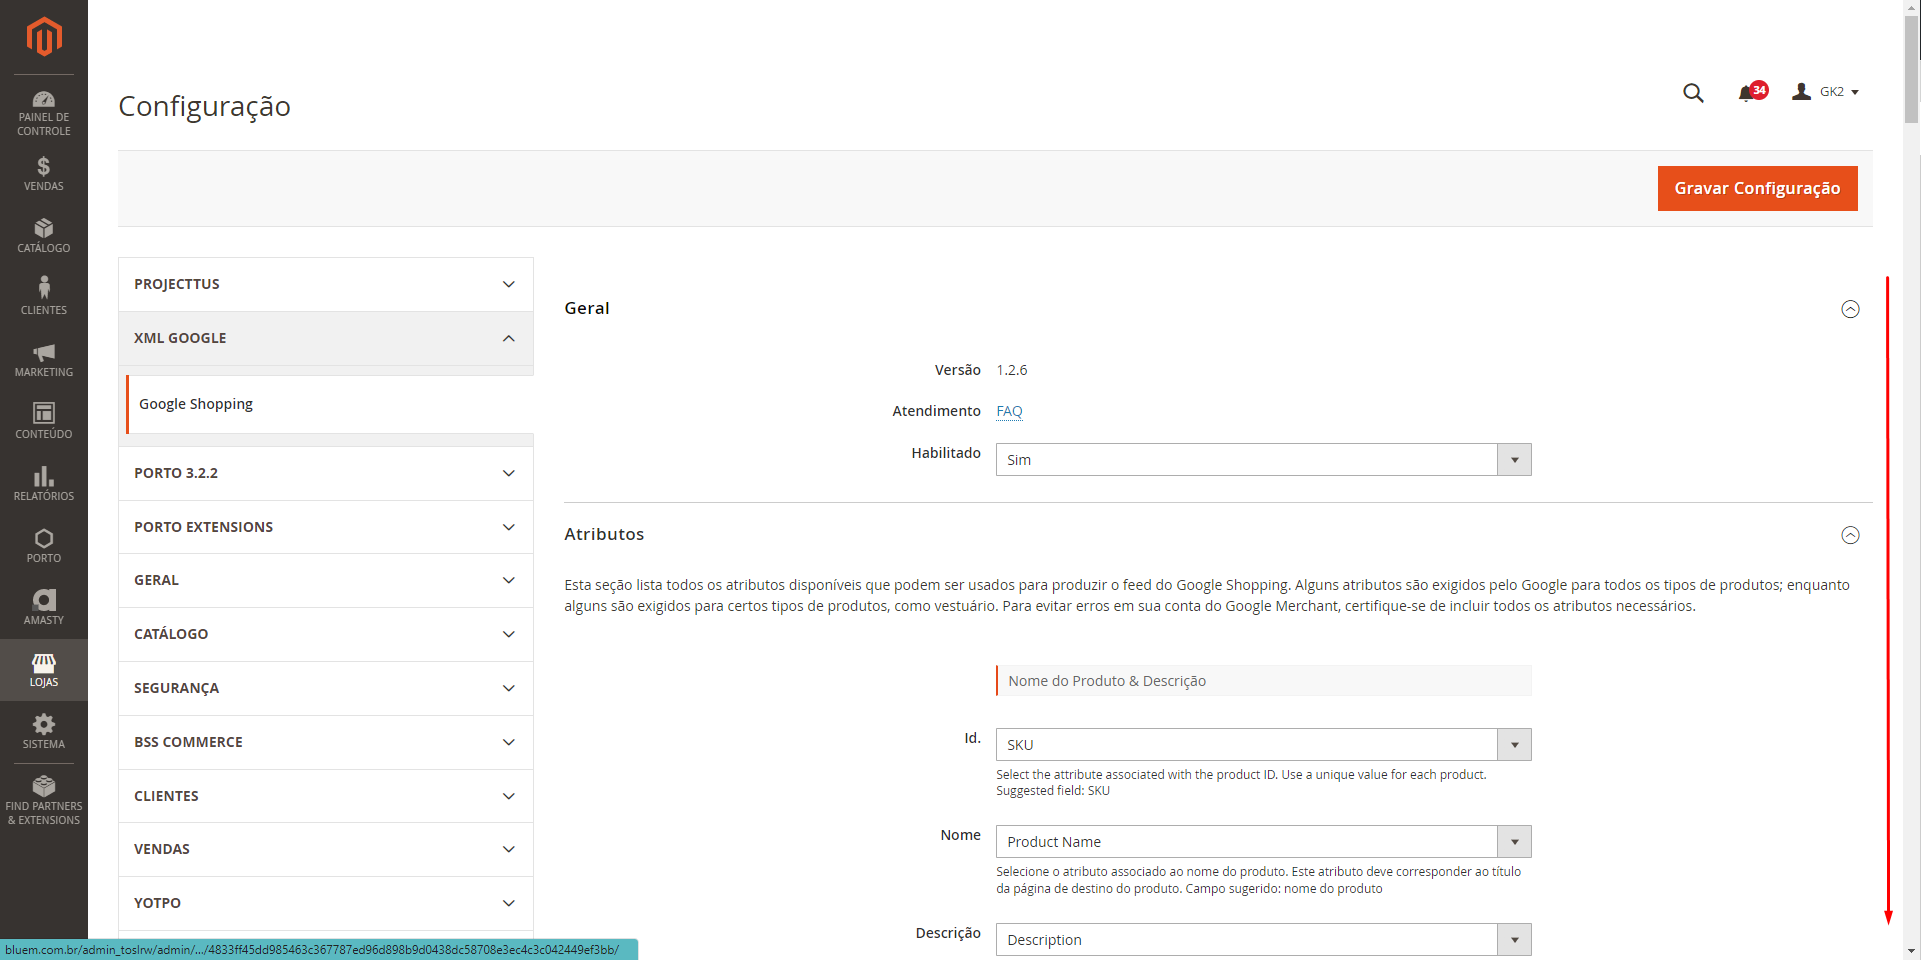The image size is (1921, 960).
Task: Collapse the Atributos section circle toggle
Action: point(1850,535)
